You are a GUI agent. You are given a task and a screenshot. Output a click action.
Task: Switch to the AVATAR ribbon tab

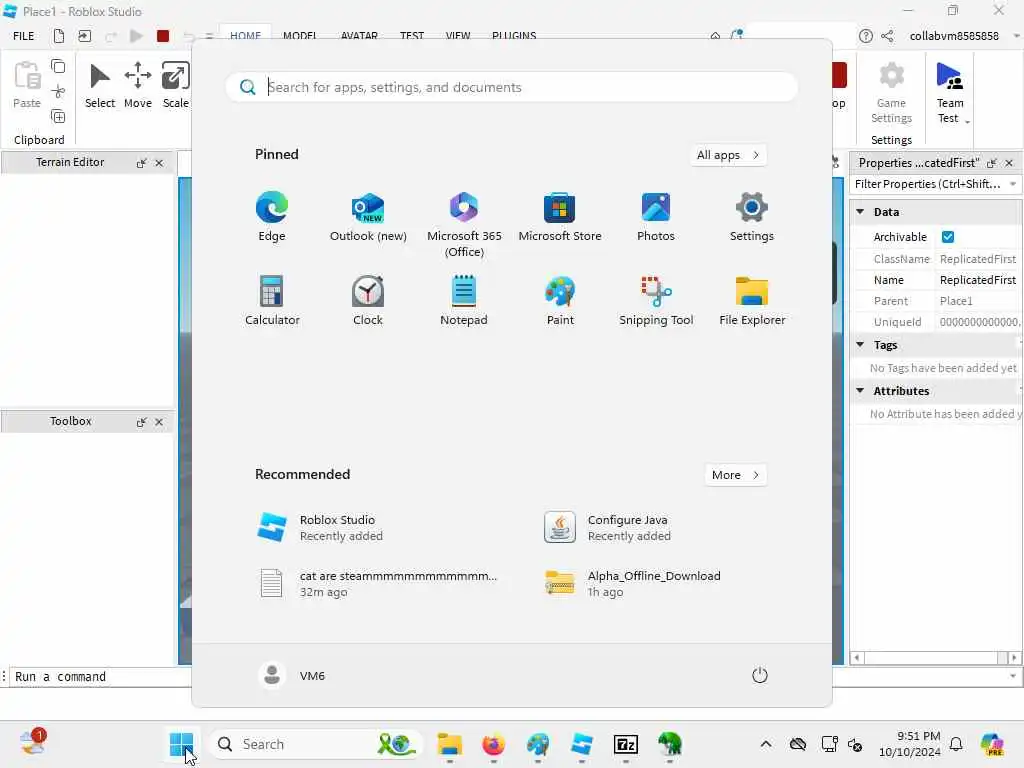click(359, 36)
